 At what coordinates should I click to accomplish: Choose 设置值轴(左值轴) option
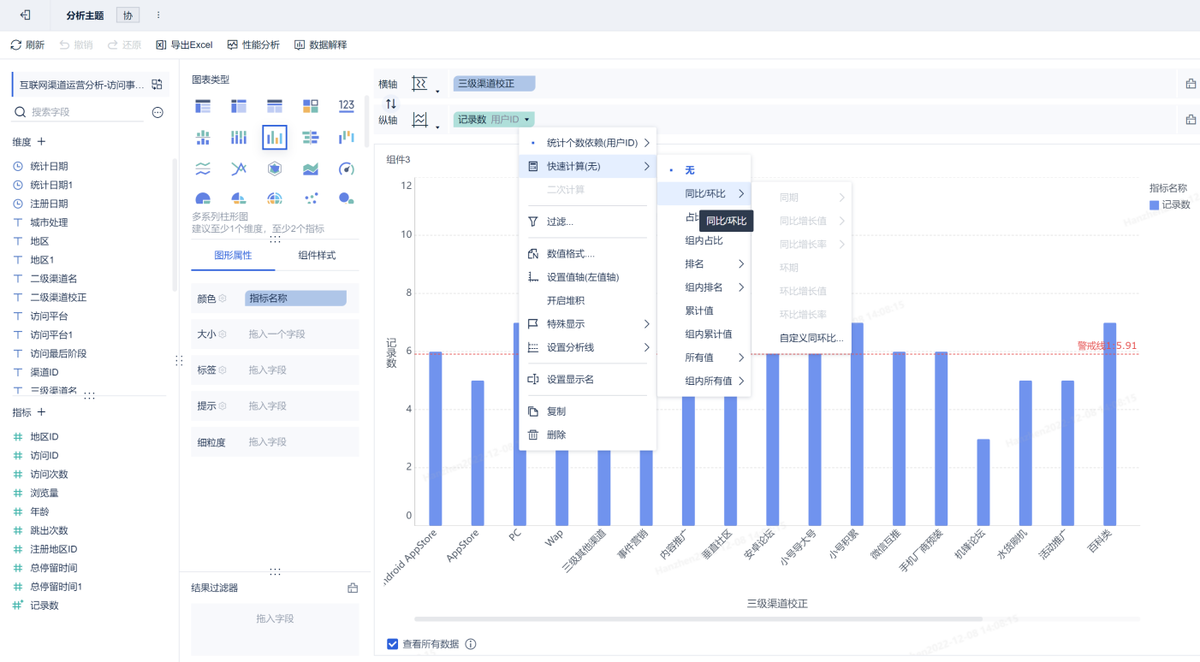pyautogui.click(x=588, y=277)
